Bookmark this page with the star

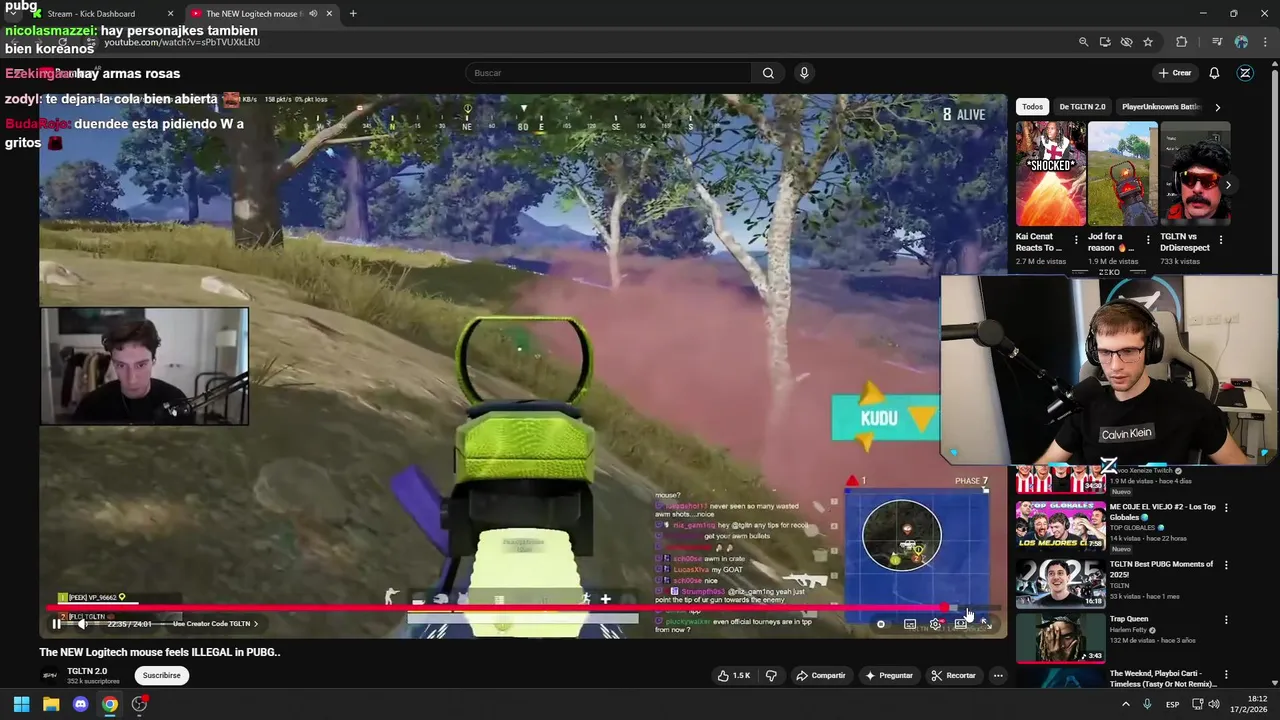[x=1148, y=42]
